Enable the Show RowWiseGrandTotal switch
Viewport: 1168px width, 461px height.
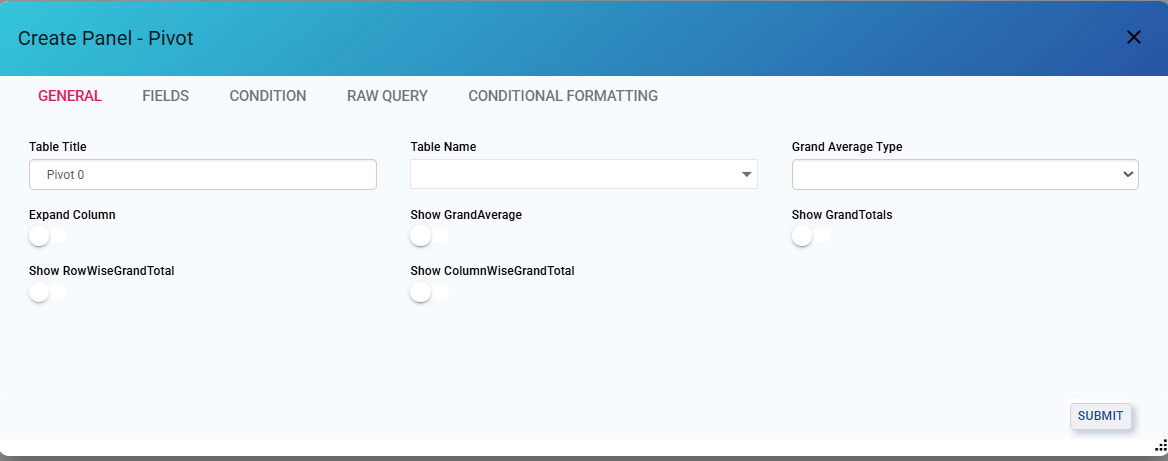tap(47, 292)
